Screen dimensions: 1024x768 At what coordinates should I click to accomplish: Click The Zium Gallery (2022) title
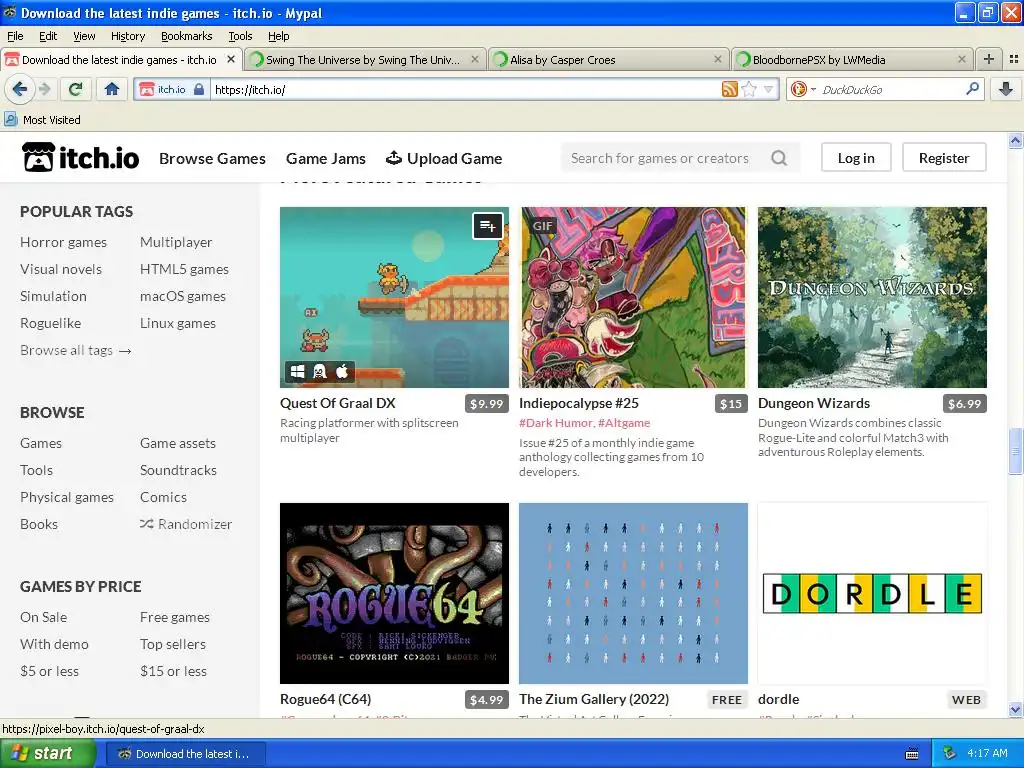click(x=594, y=699)
